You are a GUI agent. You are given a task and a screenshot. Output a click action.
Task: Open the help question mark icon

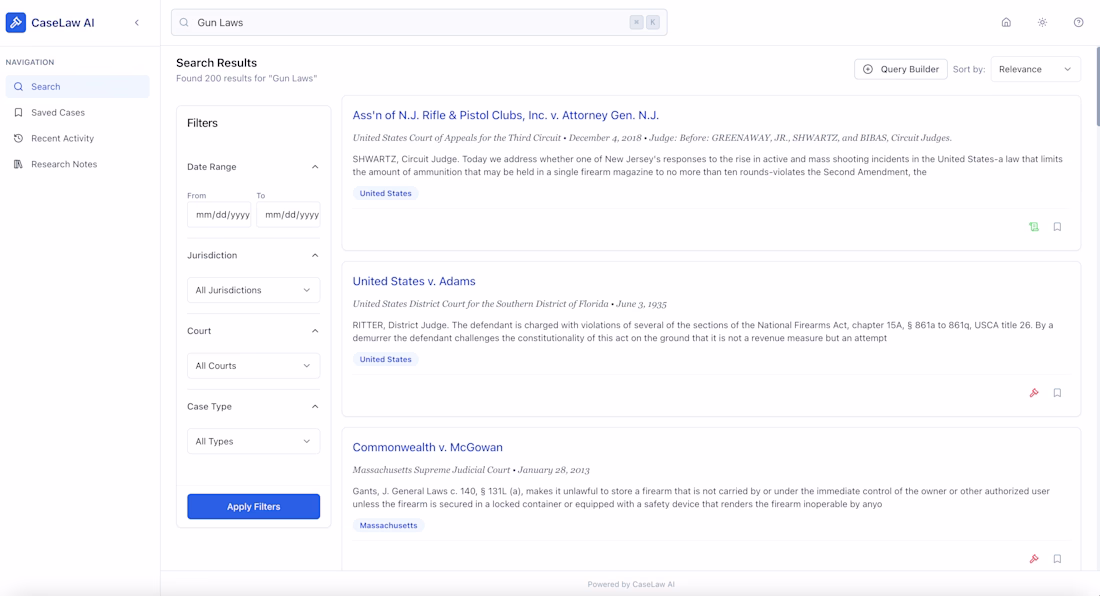(1078, 22)
